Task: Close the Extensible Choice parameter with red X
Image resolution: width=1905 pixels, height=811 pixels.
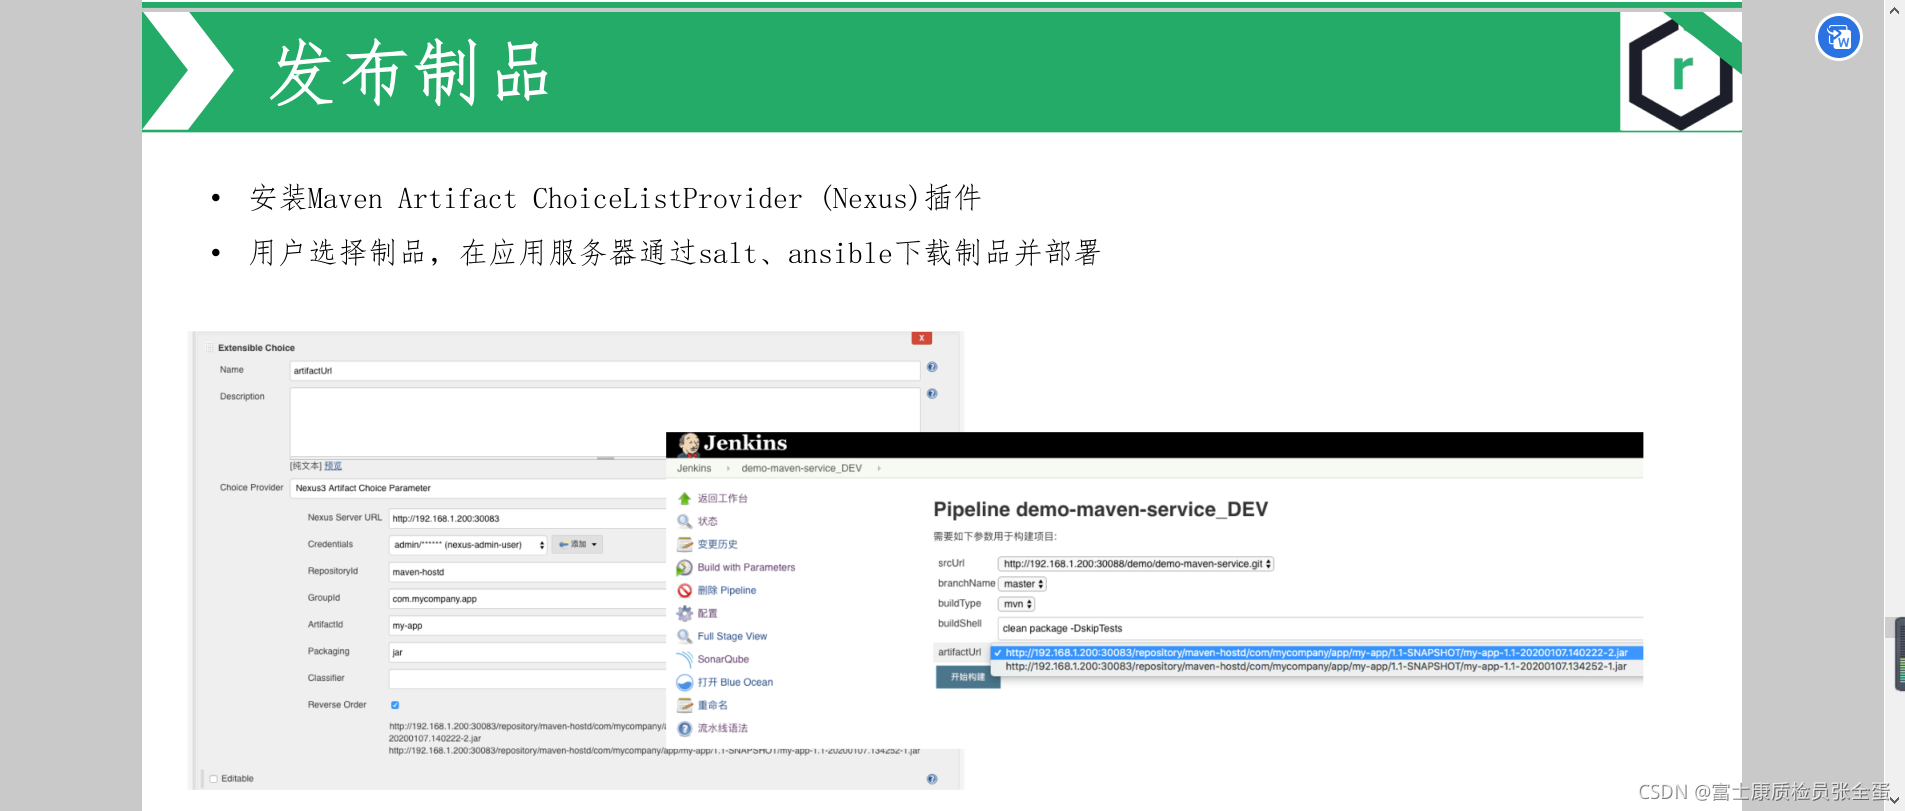Action: [922, 338]
